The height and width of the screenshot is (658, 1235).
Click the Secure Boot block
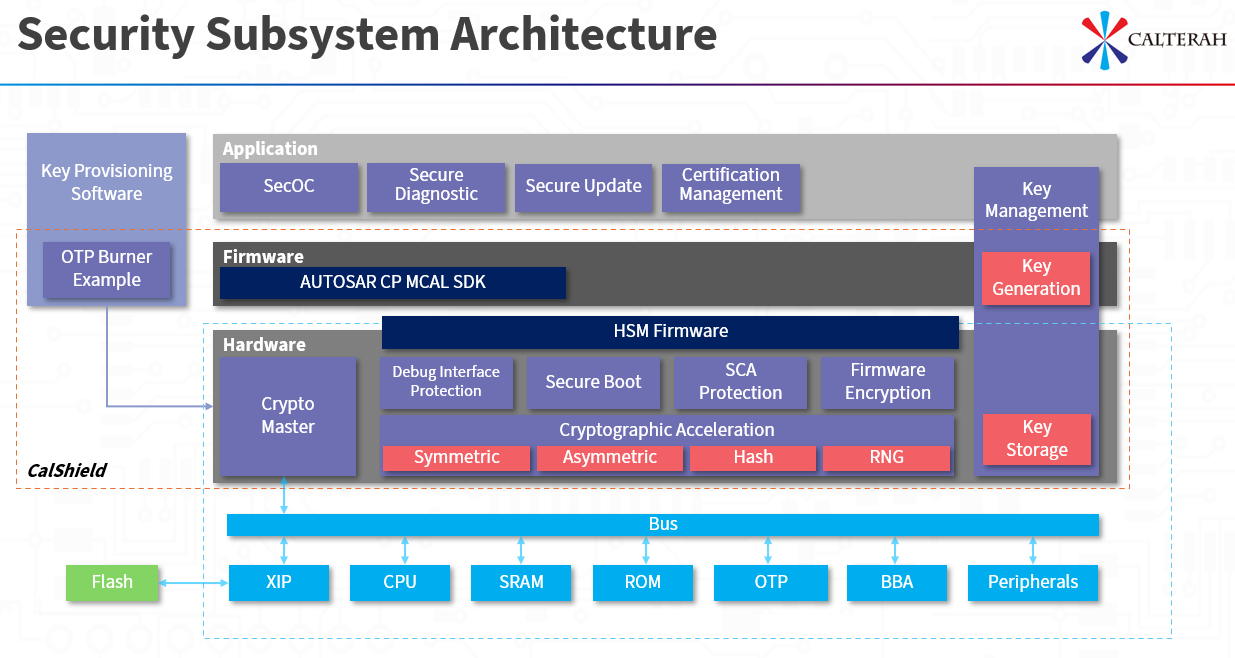[593, 383]
